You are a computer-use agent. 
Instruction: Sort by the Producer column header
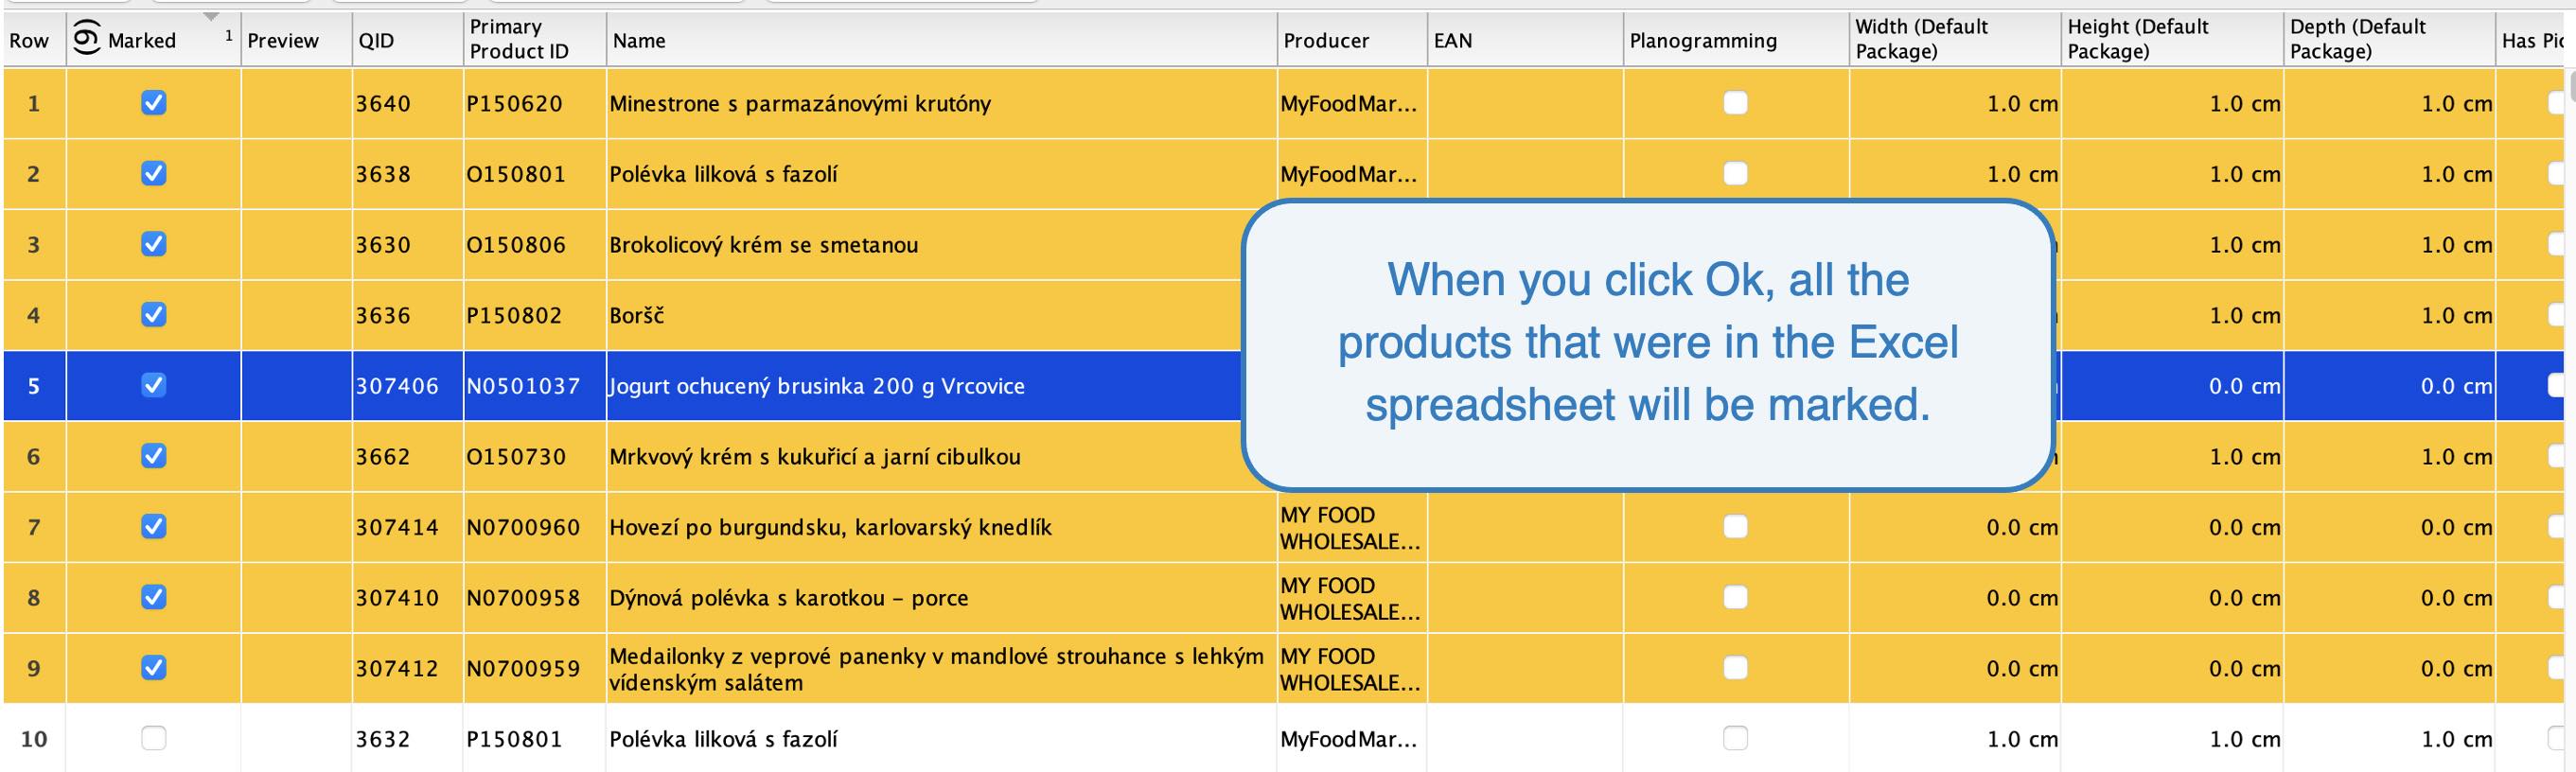click(1352, 40)
